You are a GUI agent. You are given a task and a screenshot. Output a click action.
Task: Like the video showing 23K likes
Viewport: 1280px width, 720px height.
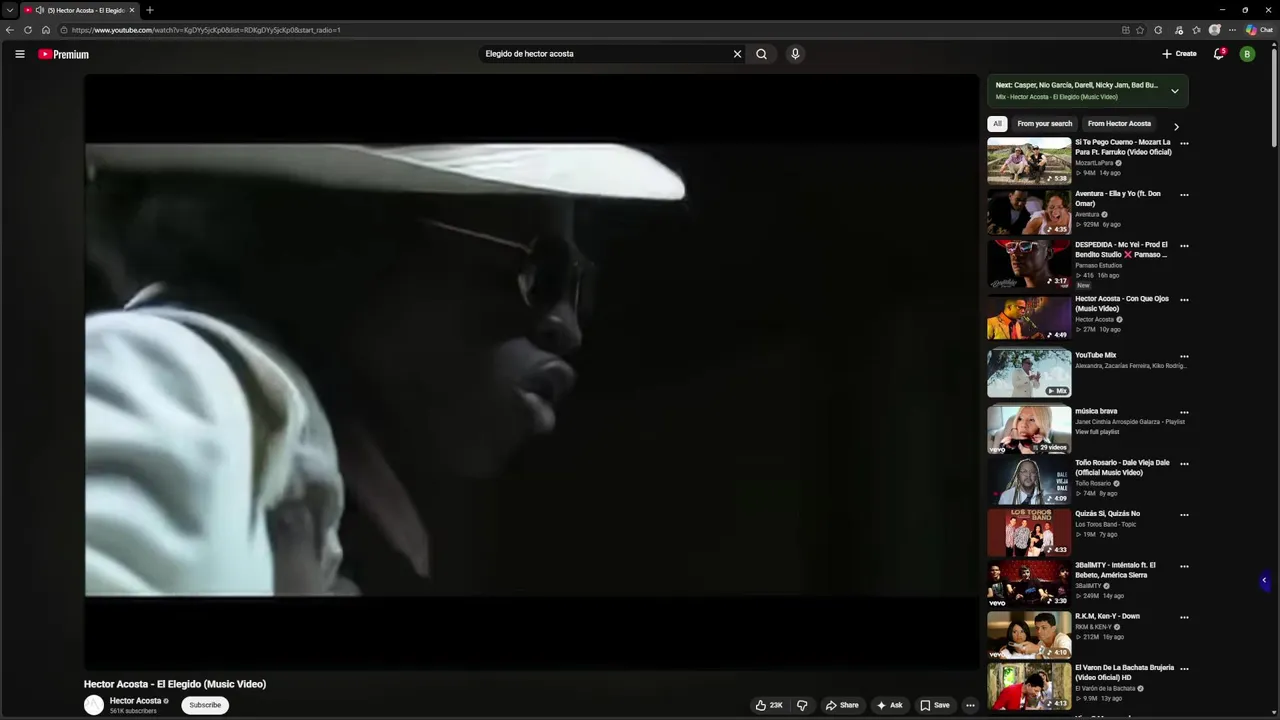click(x=768, y=705)
